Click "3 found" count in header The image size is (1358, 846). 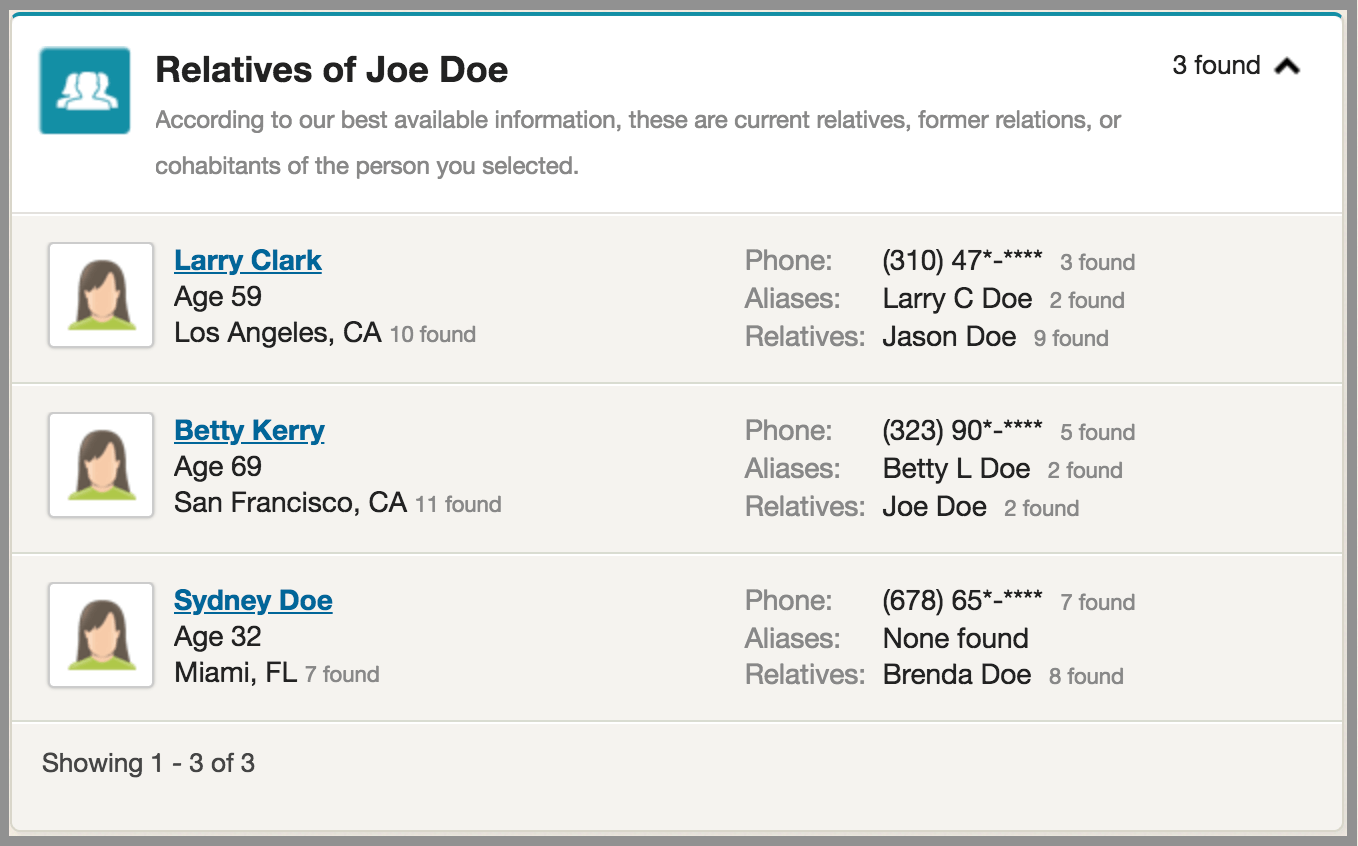[1216, 66]
